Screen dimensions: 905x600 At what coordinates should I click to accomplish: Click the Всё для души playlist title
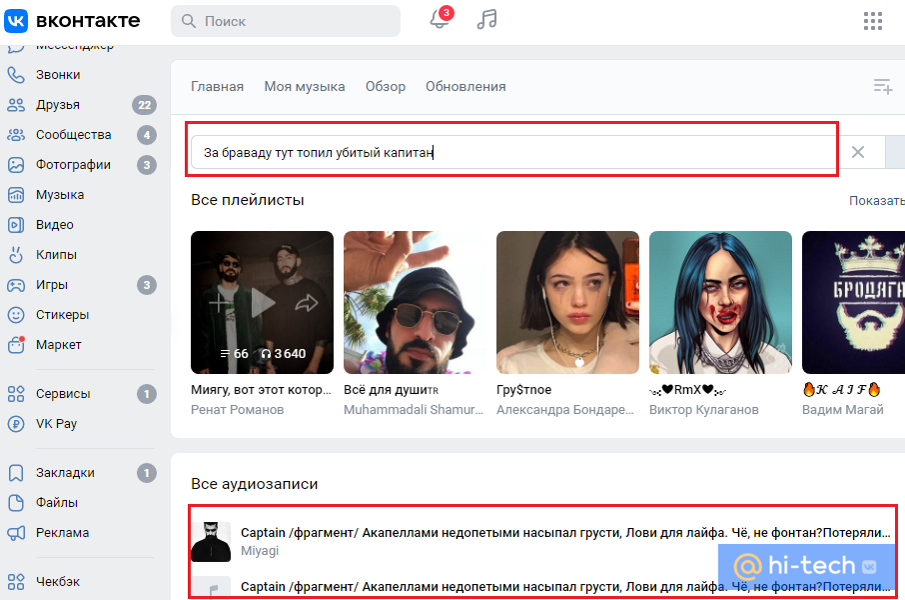(x=391, y=390)
